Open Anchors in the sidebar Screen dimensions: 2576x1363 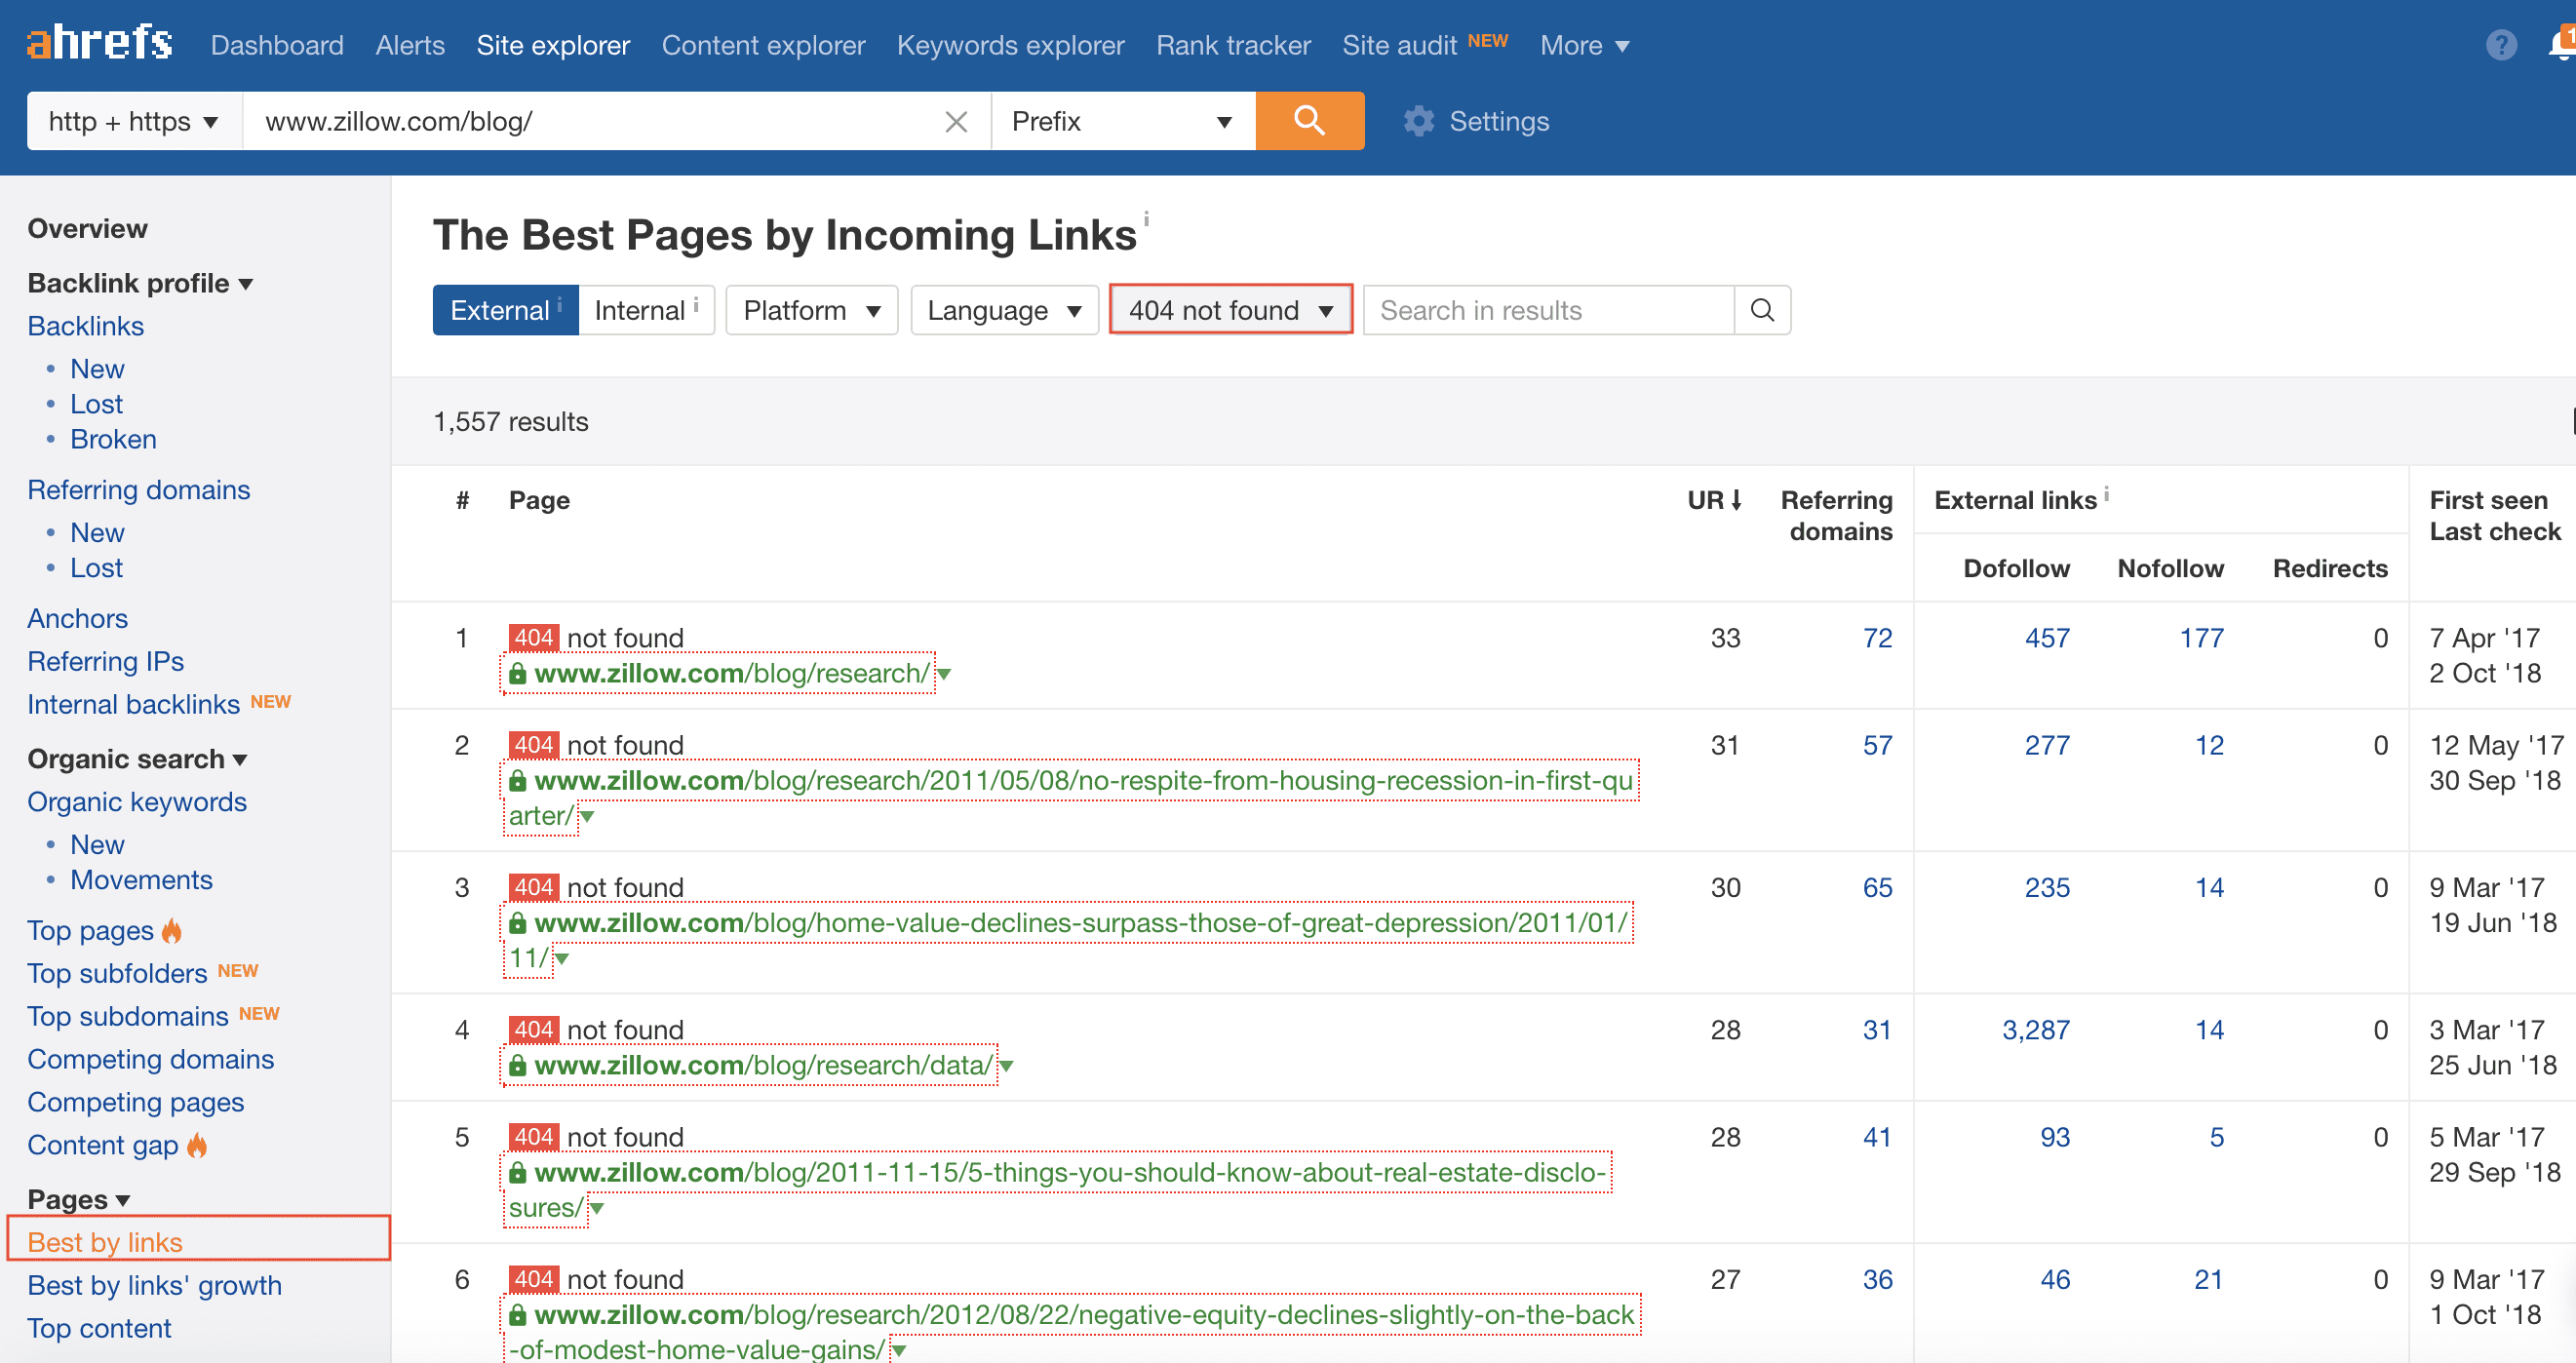click(x=77, y=619)
